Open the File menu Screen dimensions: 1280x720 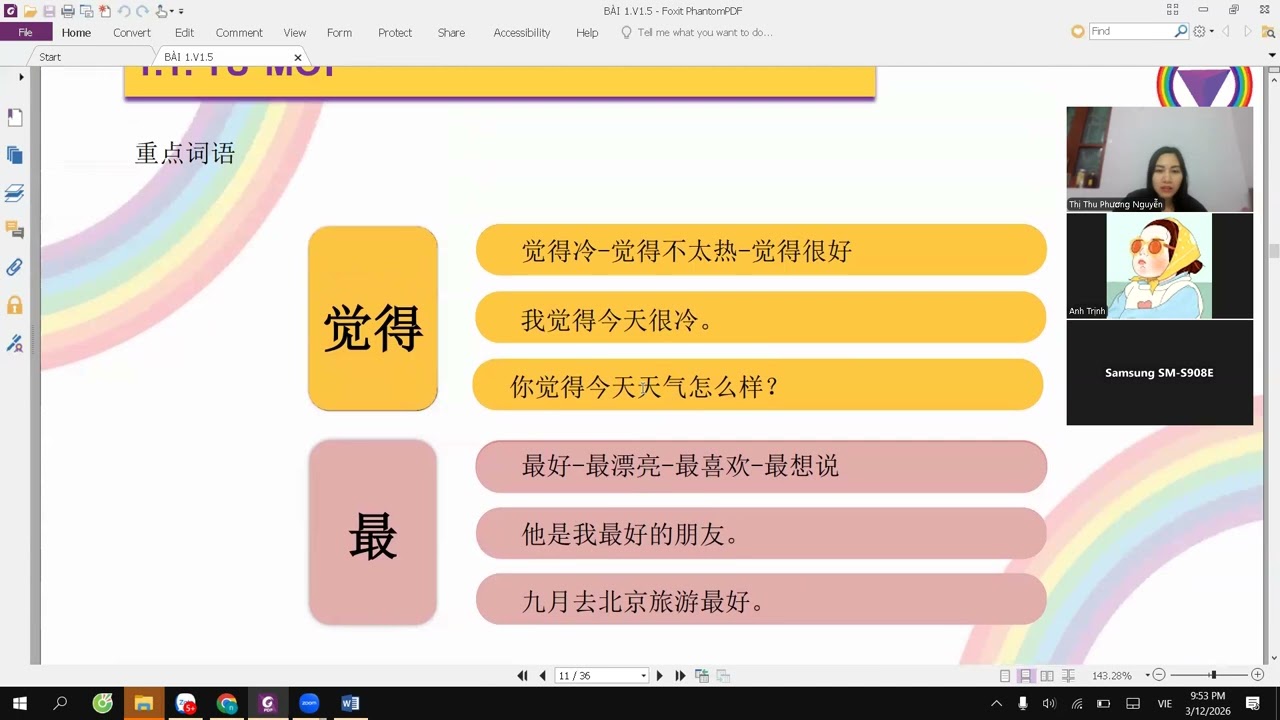[25, 32]
